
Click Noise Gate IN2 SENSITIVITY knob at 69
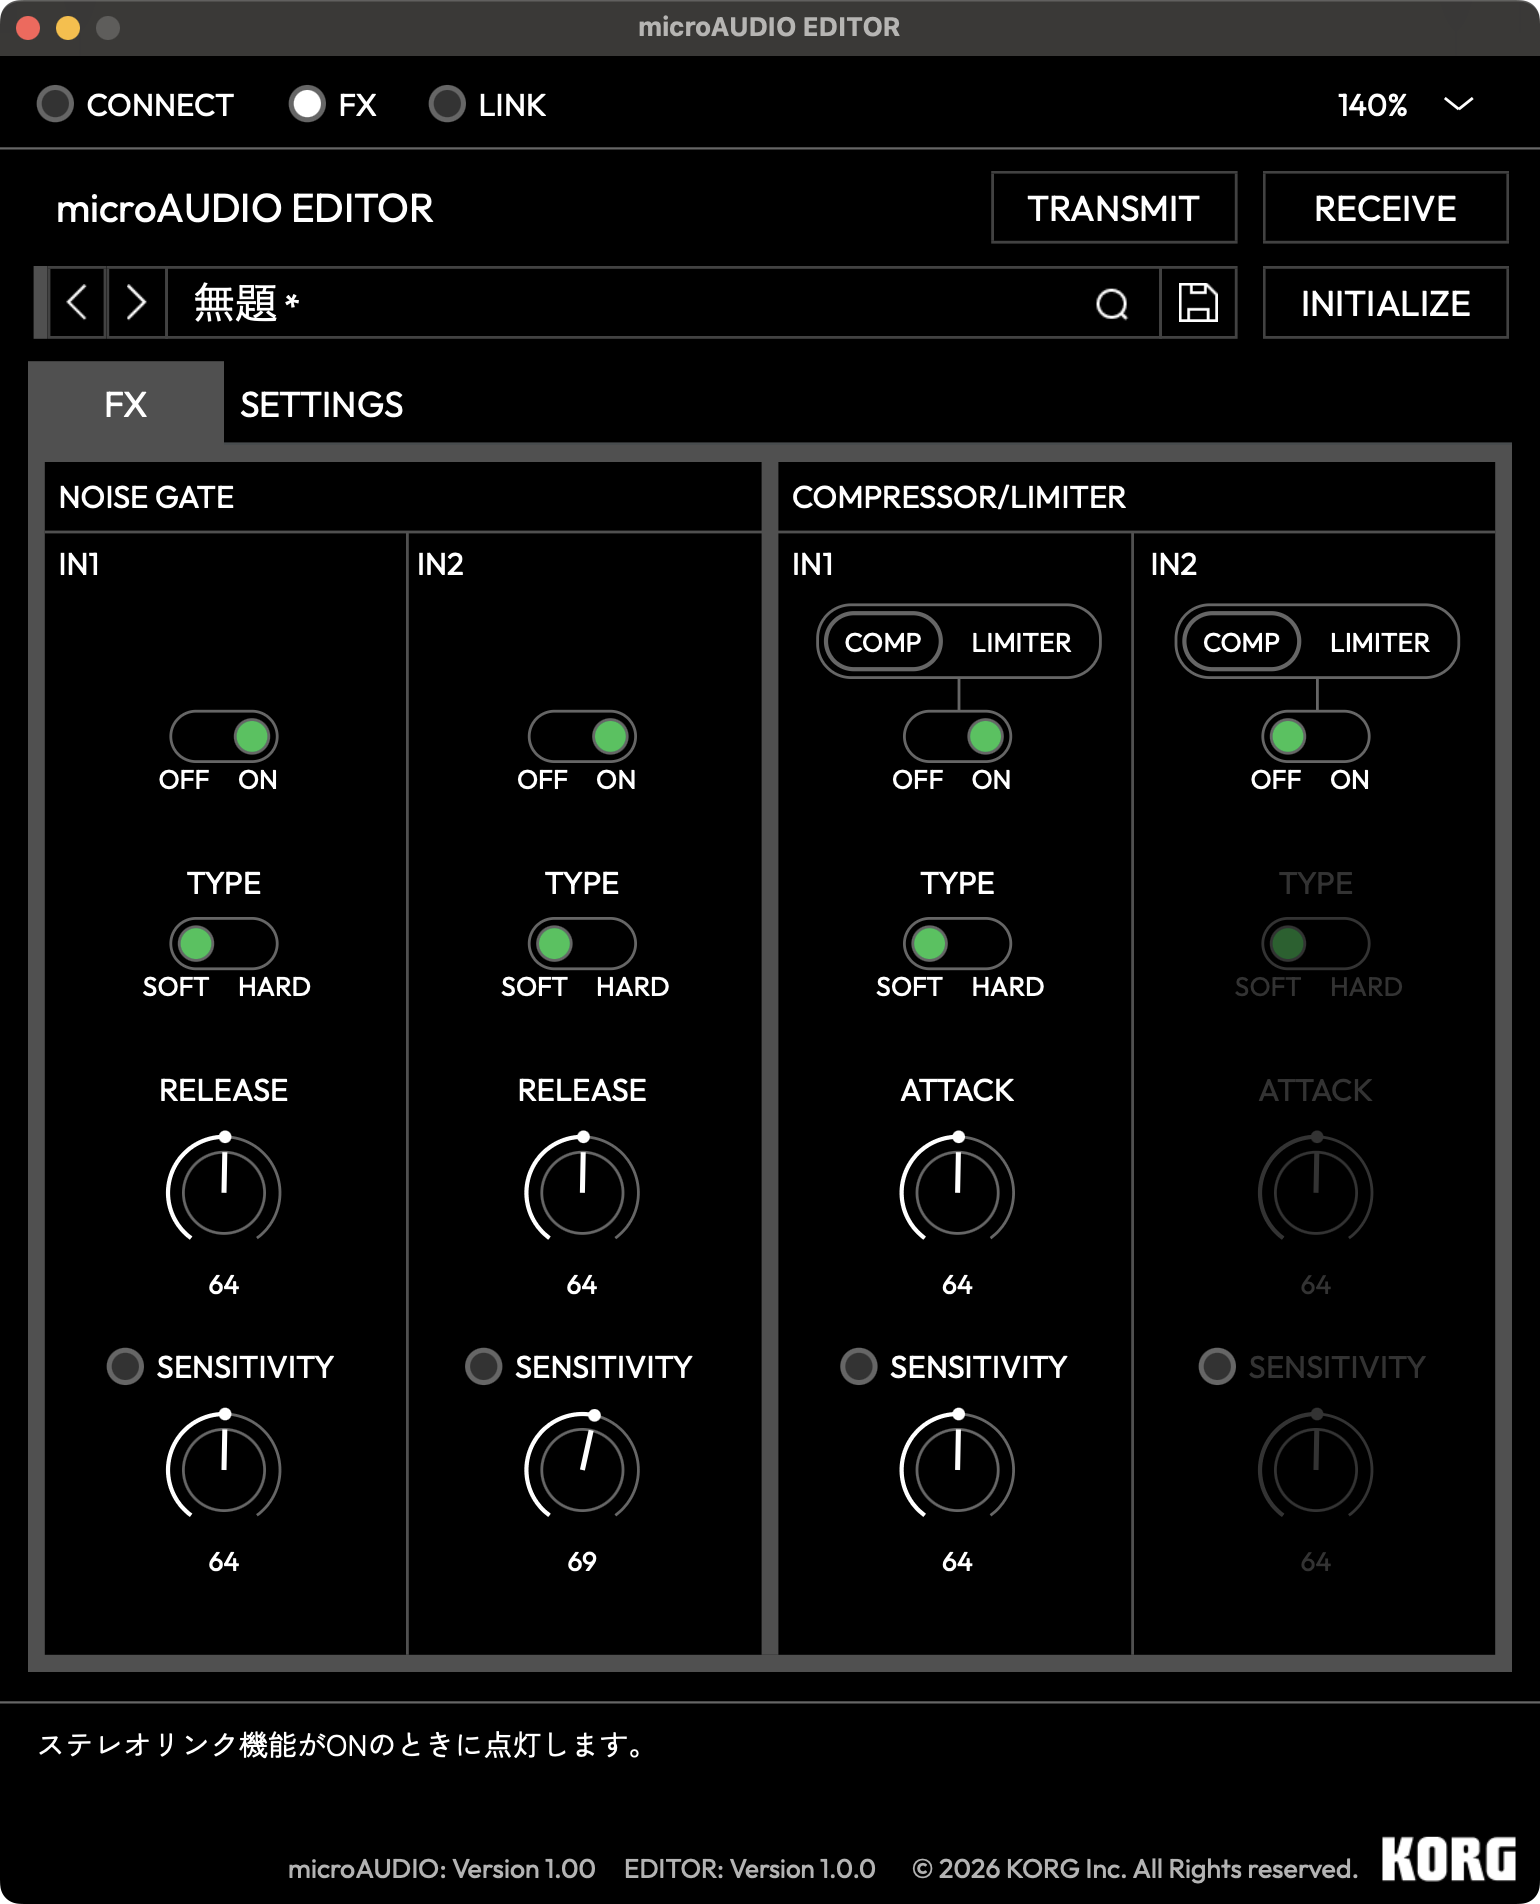[582, 1469]
